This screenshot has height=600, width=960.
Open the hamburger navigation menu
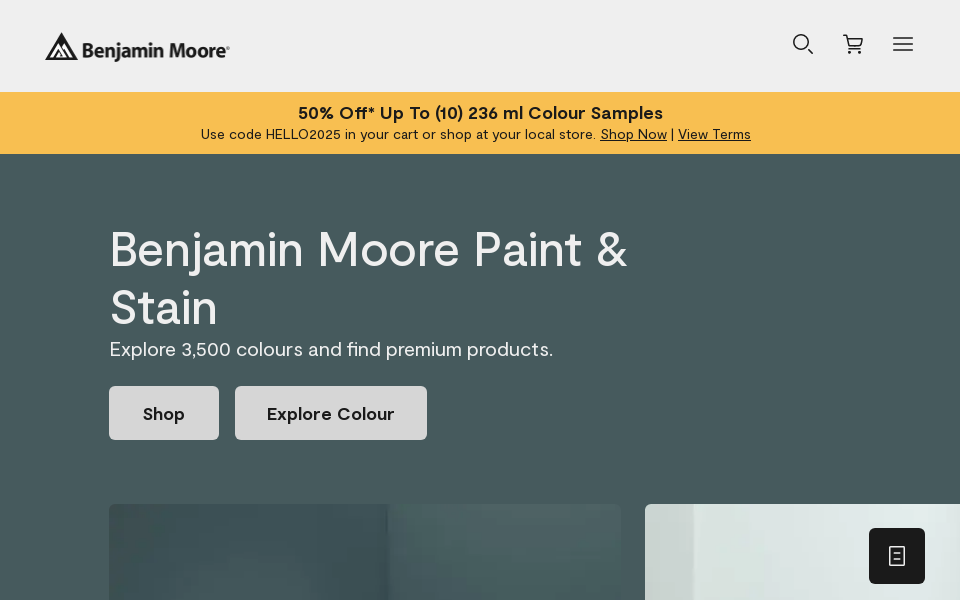pos(903,44)
